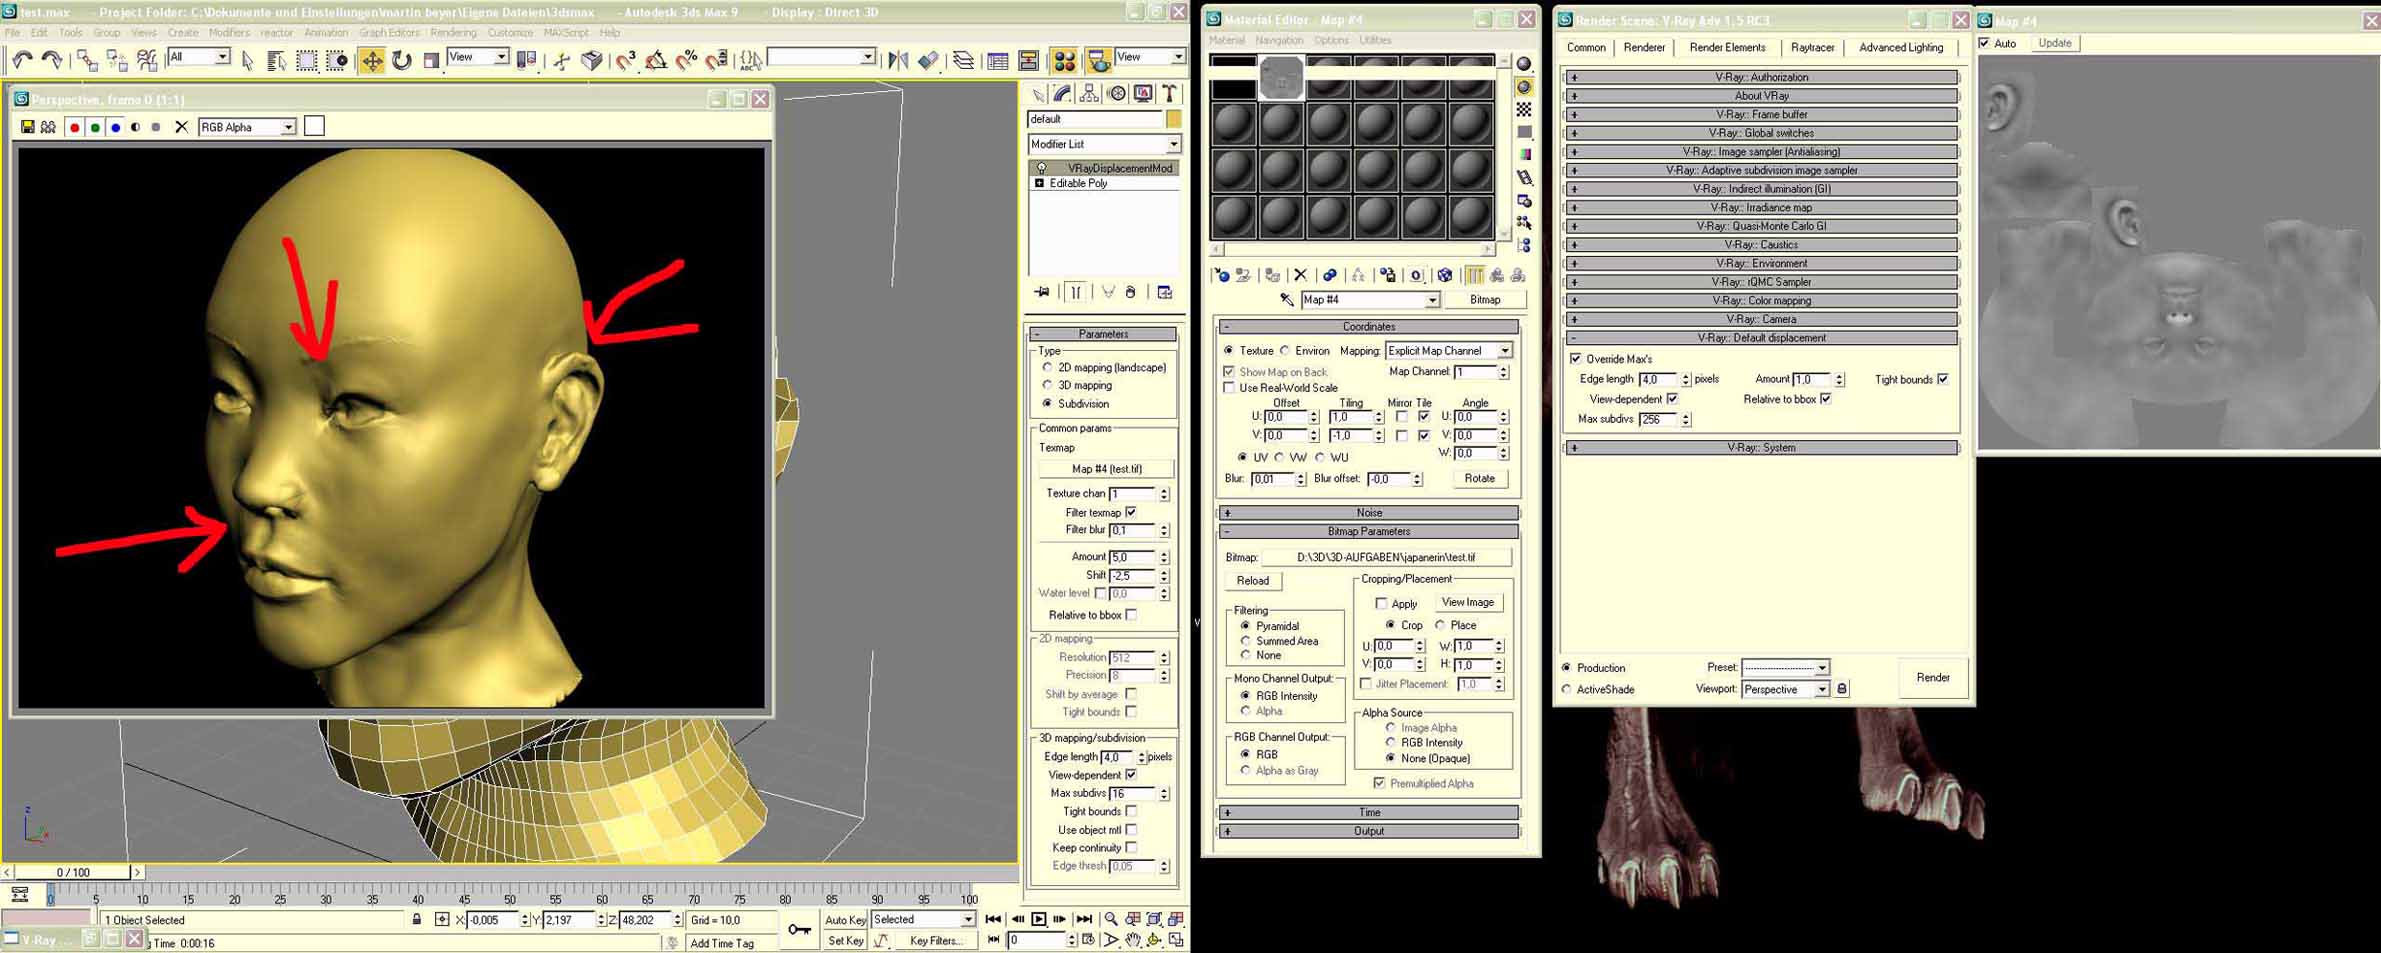The height and width of the screenshot is (953, 2381).
Task: Open the Rendering menu
Action: [453, 33]
